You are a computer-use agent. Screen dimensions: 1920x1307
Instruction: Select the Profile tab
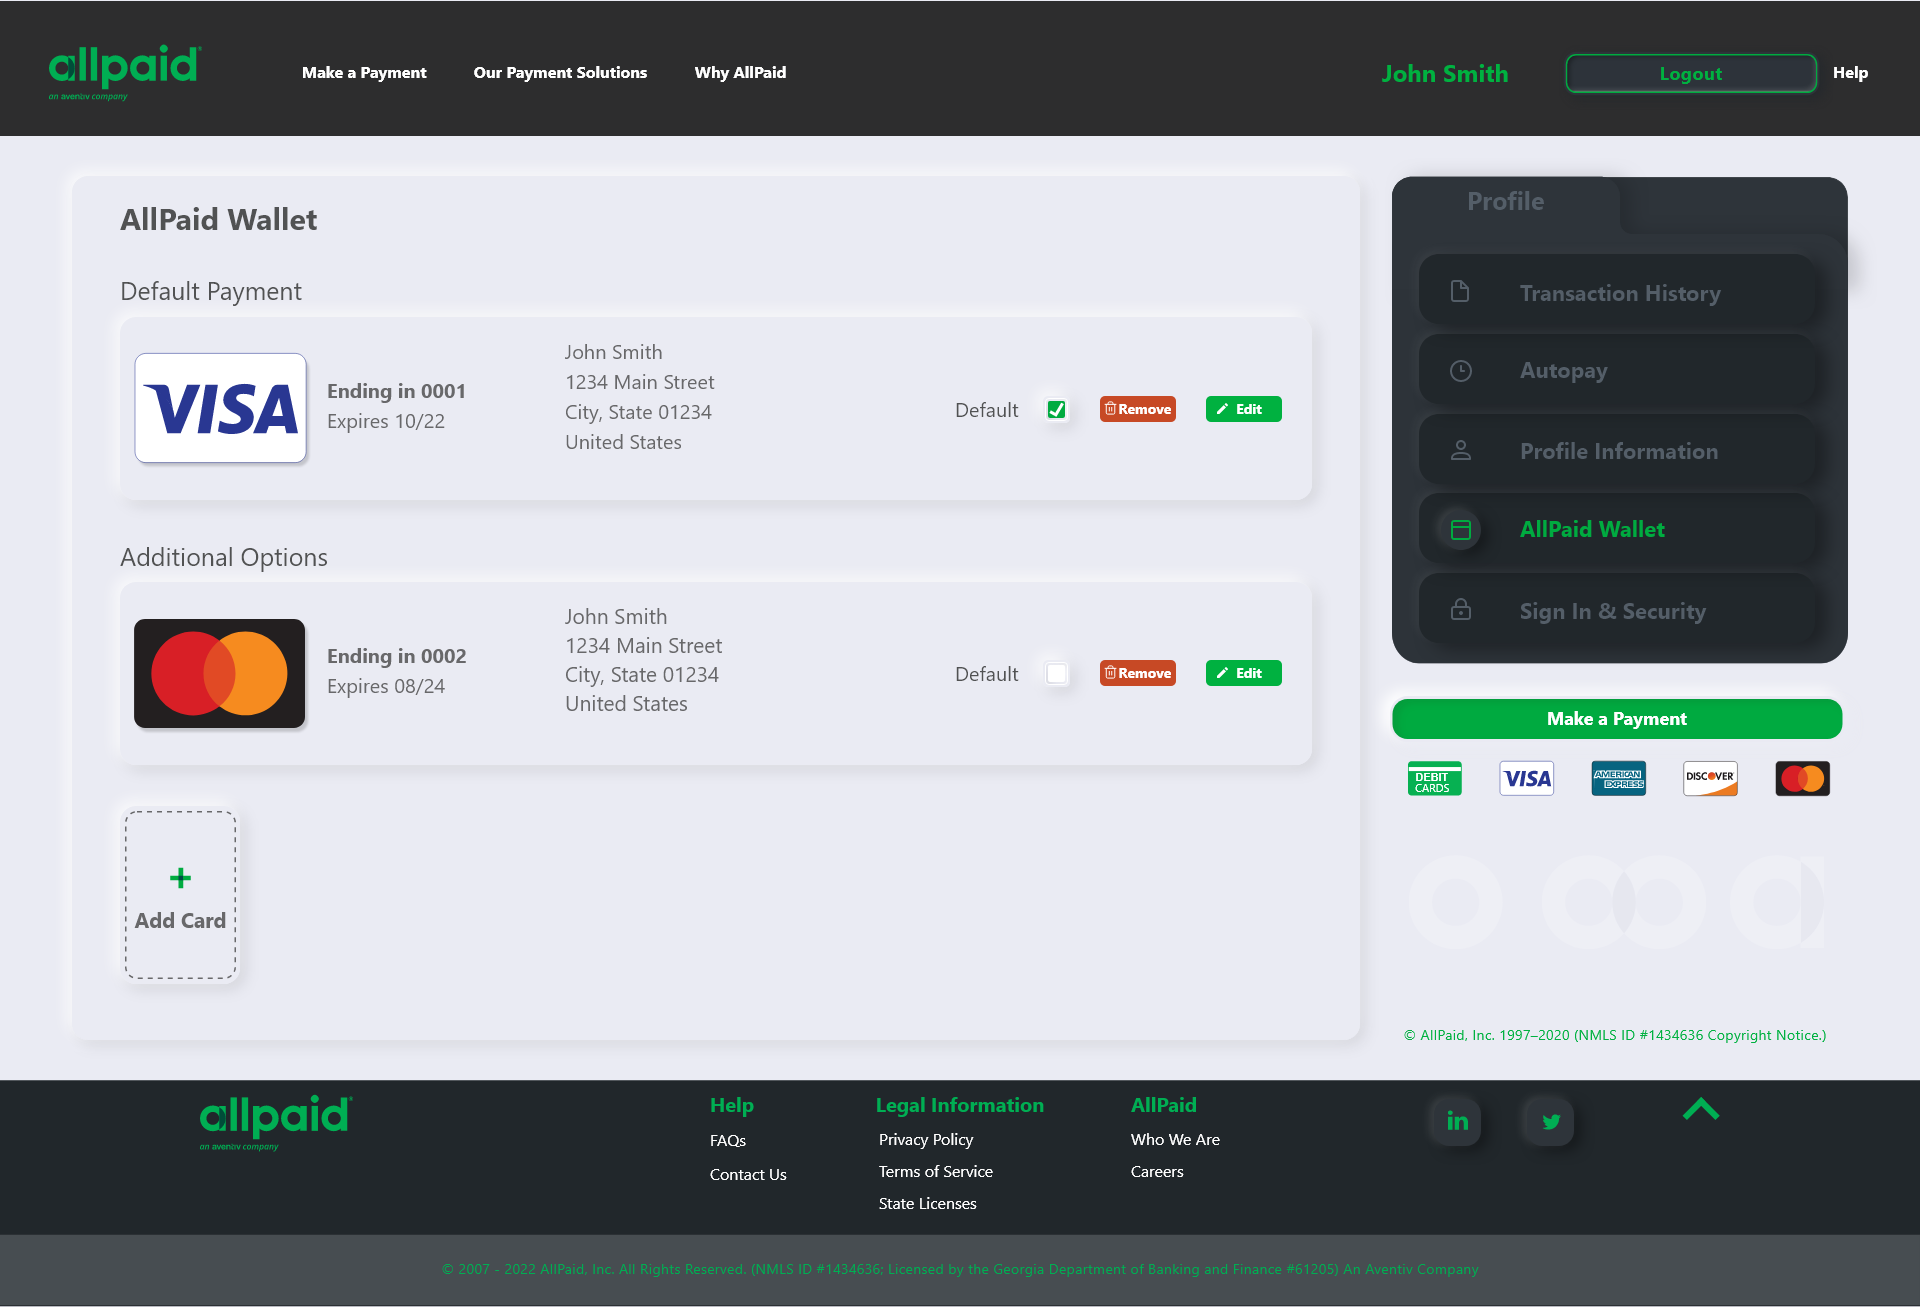tap(1505, 202)
